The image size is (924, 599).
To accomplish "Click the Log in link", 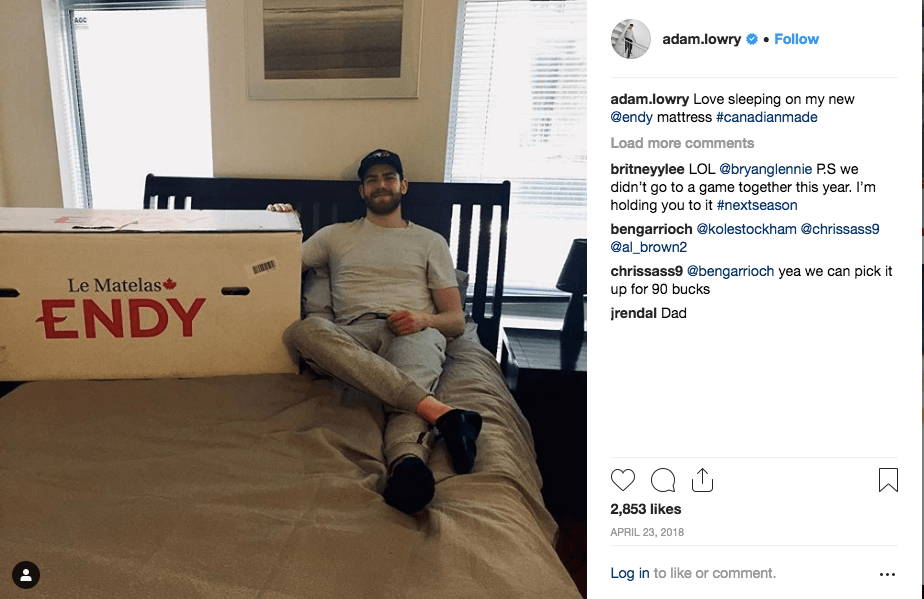I will pyautogui.click(x=629, y=573).
